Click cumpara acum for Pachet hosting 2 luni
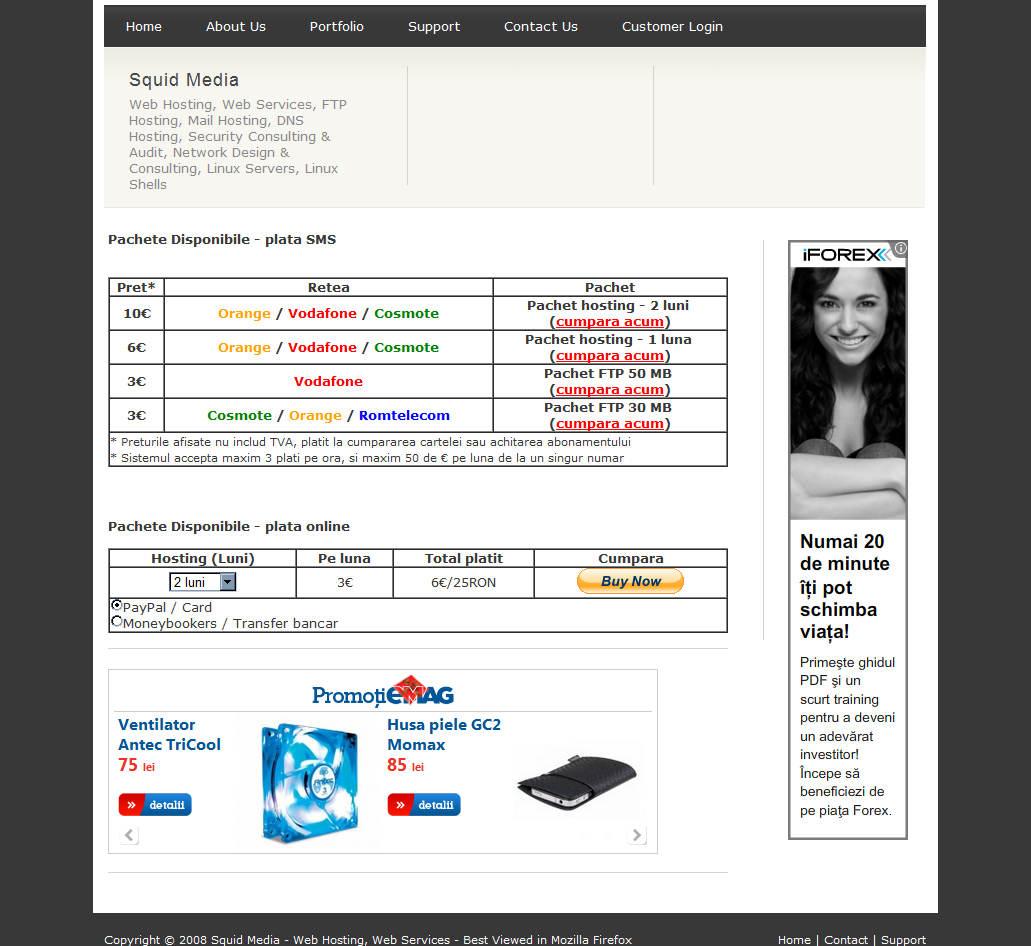The image size is (1031, 946). pyautogui.click(x=609, y=321)
